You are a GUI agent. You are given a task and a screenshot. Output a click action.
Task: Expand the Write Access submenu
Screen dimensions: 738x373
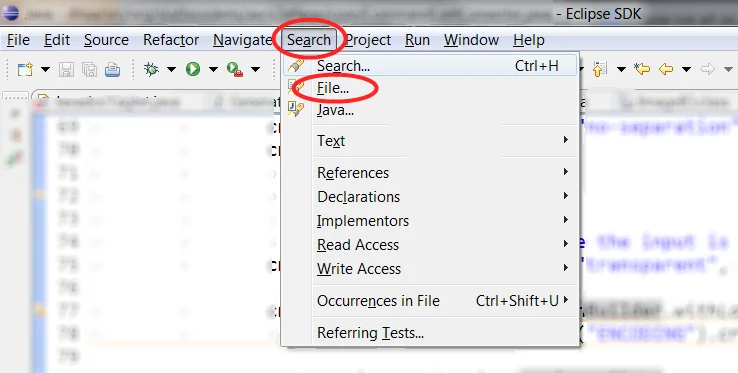430,268
